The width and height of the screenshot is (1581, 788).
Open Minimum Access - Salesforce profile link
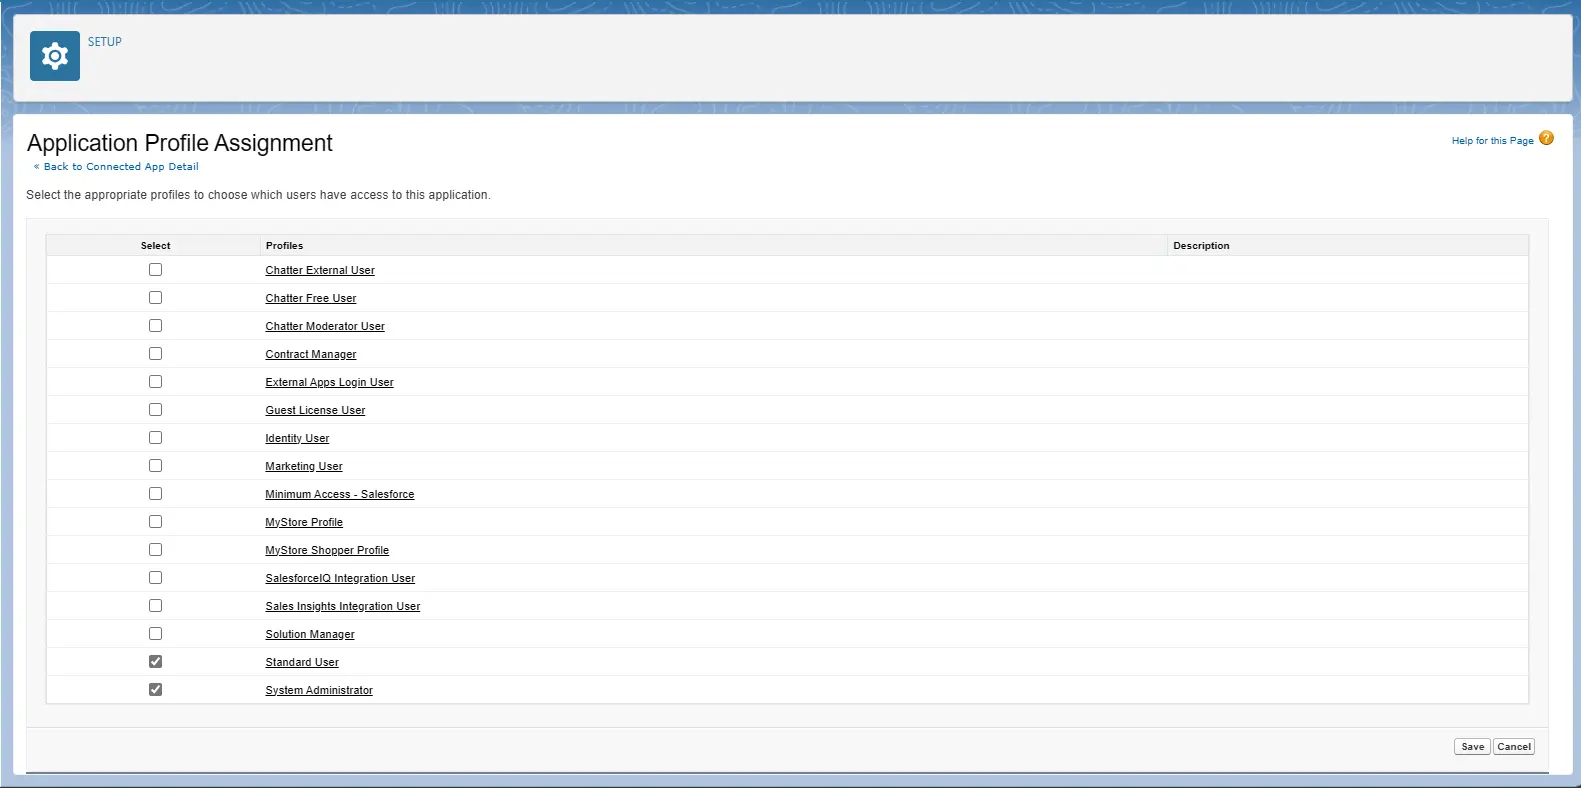click(340, 494)
